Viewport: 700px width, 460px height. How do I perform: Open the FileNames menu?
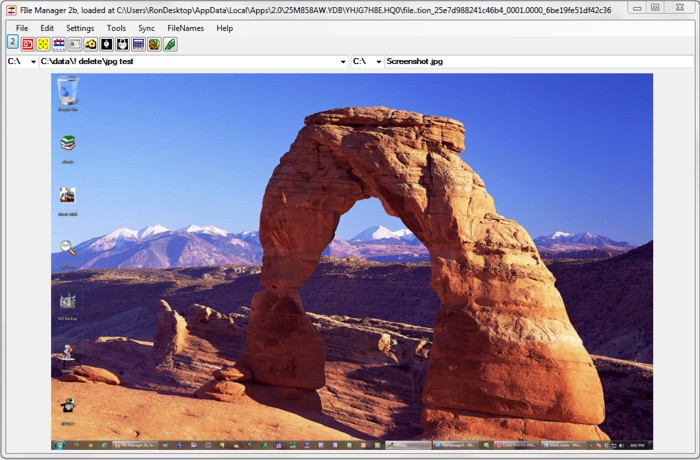point(185,28)
